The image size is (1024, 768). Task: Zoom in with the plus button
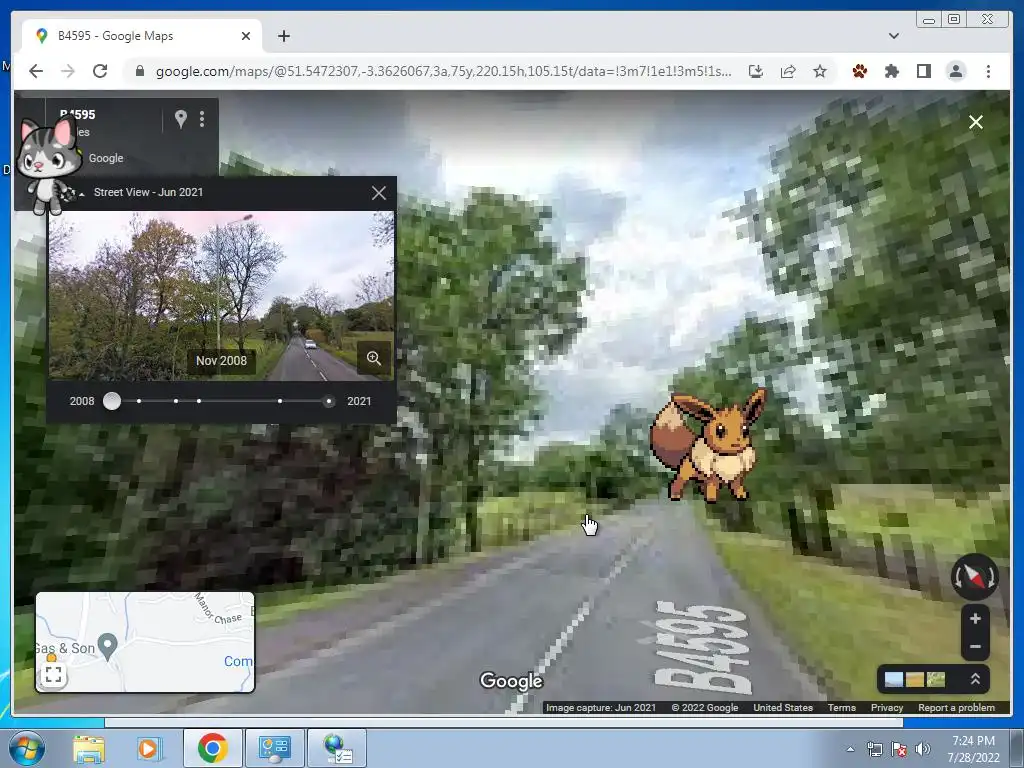click(975, 618)
